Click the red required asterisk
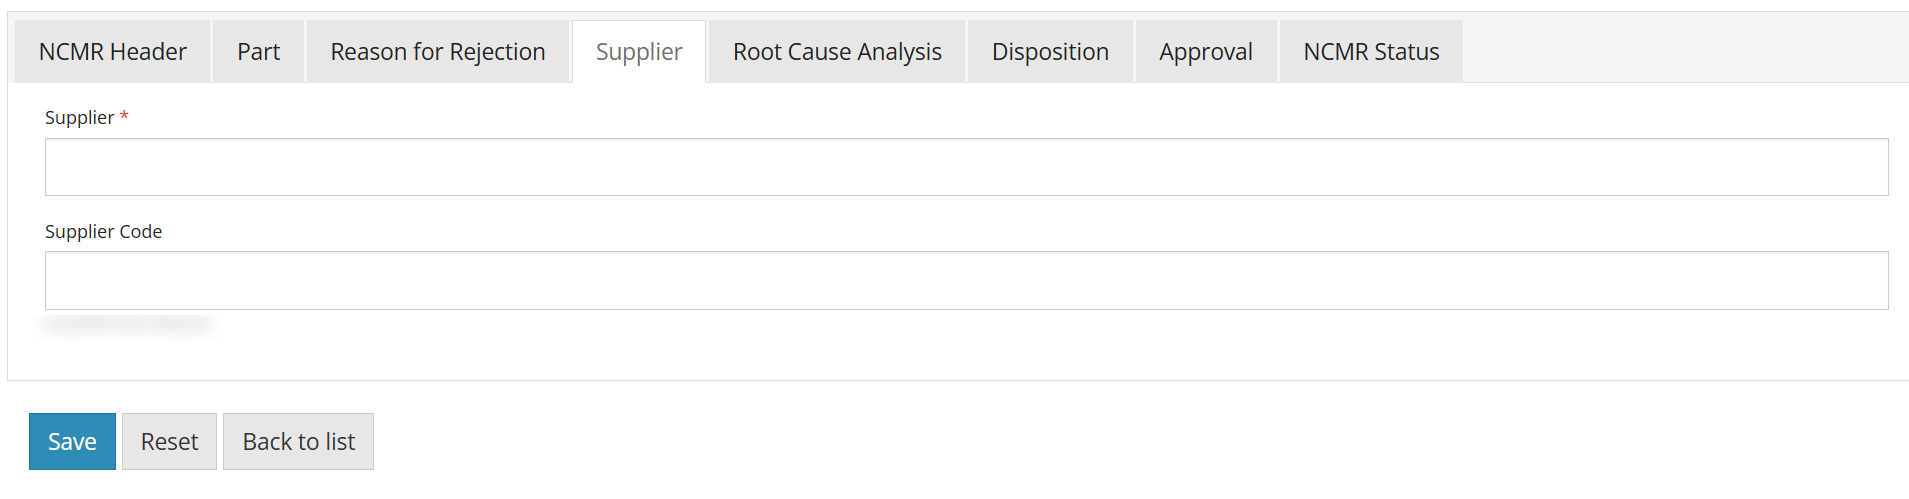Viewport: 1909px width, 499px height. click(x=124, y=117)
